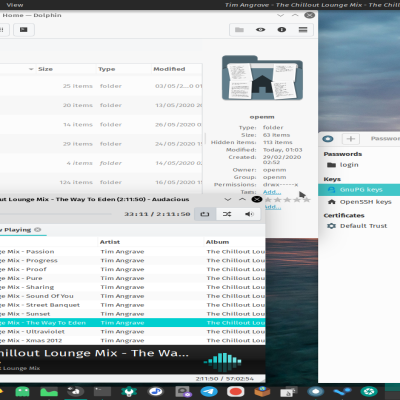
Task: Select the track Xmas 2012
Action: pos(133,341)
